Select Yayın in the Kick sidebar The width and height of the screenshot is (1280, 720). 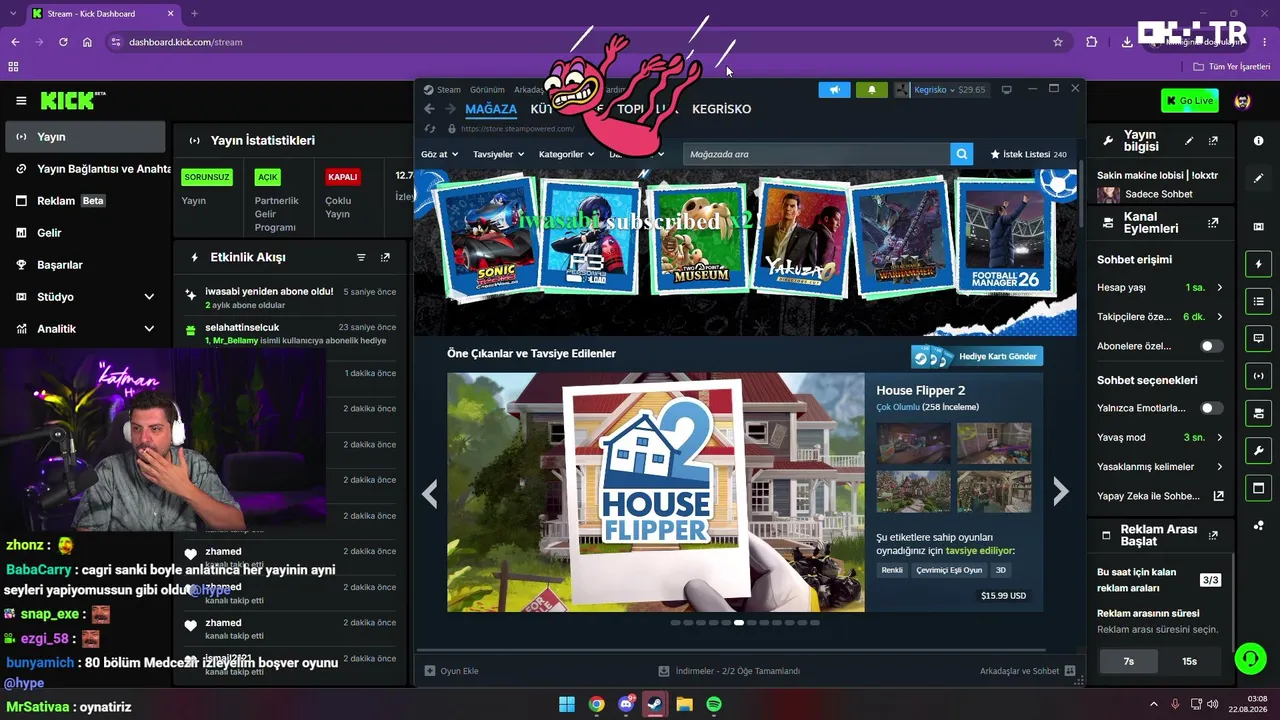click(86, 137)
